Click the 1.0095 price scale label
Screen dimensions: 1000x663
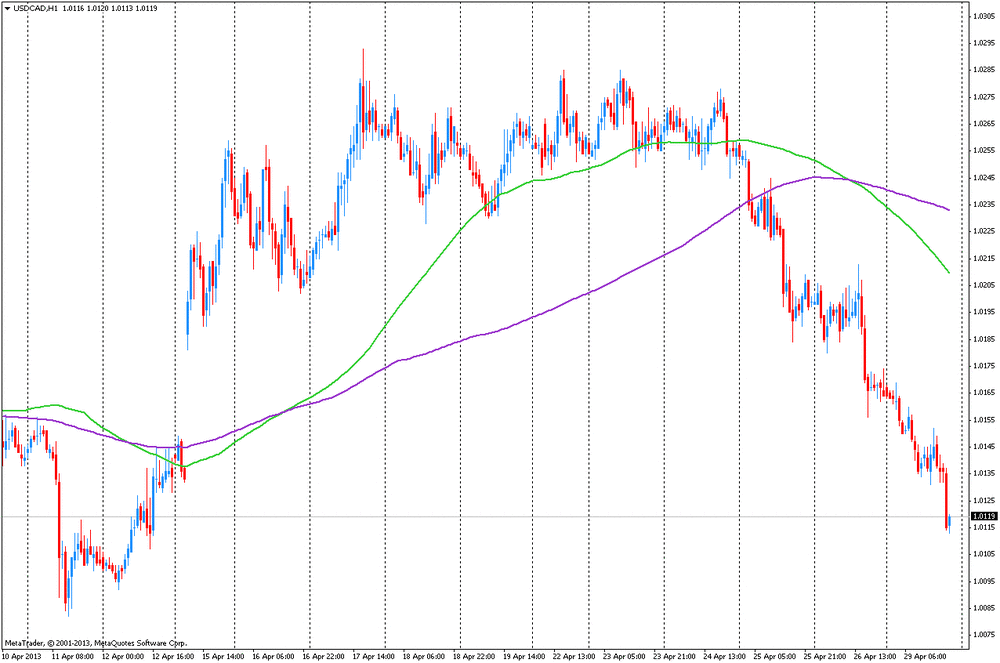985,581
